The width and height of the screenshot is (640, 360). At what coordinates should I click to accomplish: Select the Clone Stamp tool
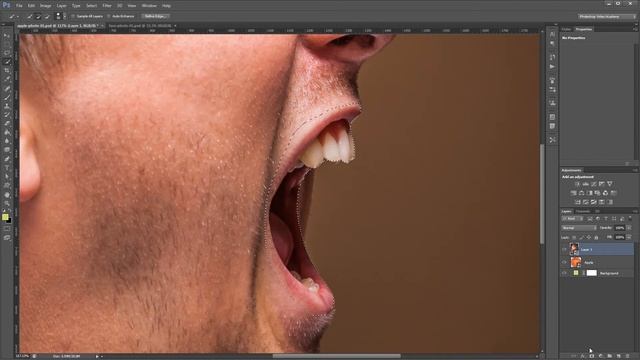(x=7, y=106)
